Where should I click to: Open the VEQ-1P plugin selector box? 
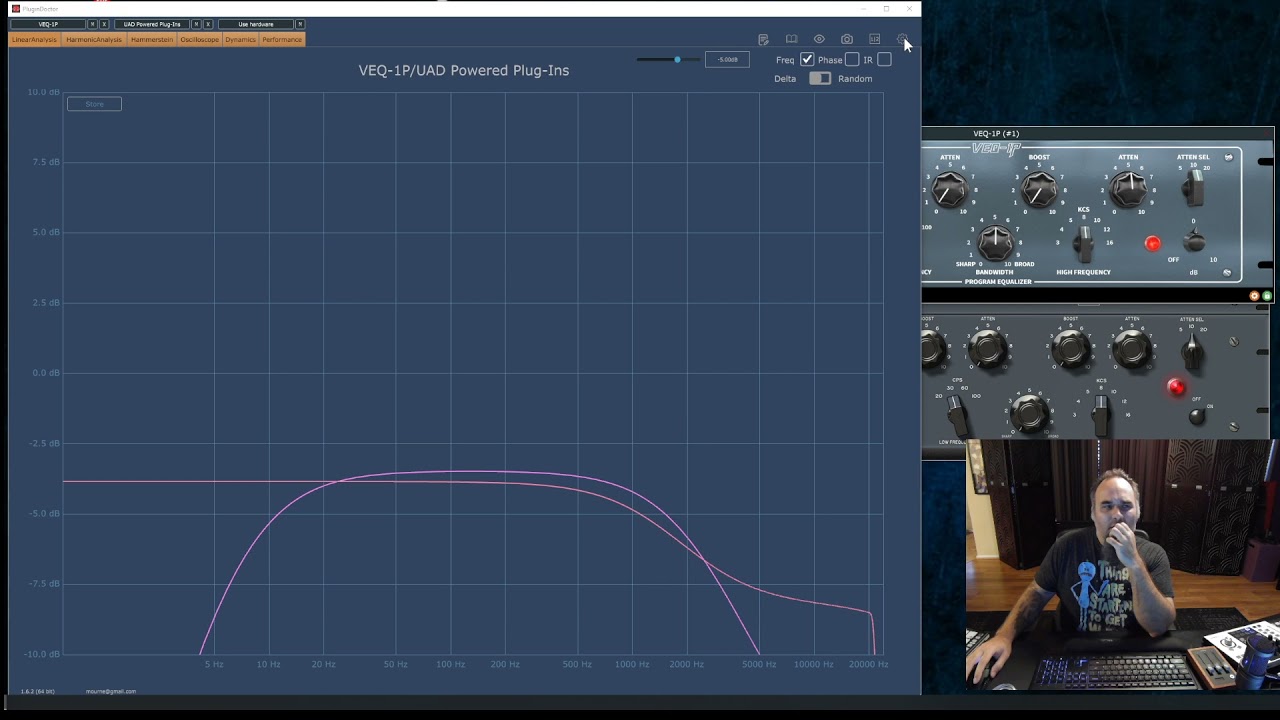(48, 24)
